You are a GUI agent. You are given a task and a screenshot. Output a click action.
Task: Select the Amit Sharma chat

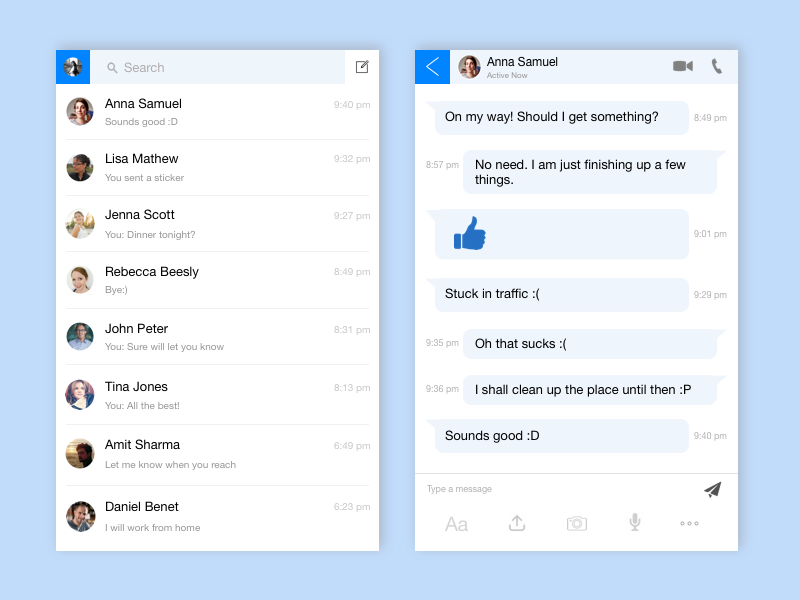click(x=217, y=455)
